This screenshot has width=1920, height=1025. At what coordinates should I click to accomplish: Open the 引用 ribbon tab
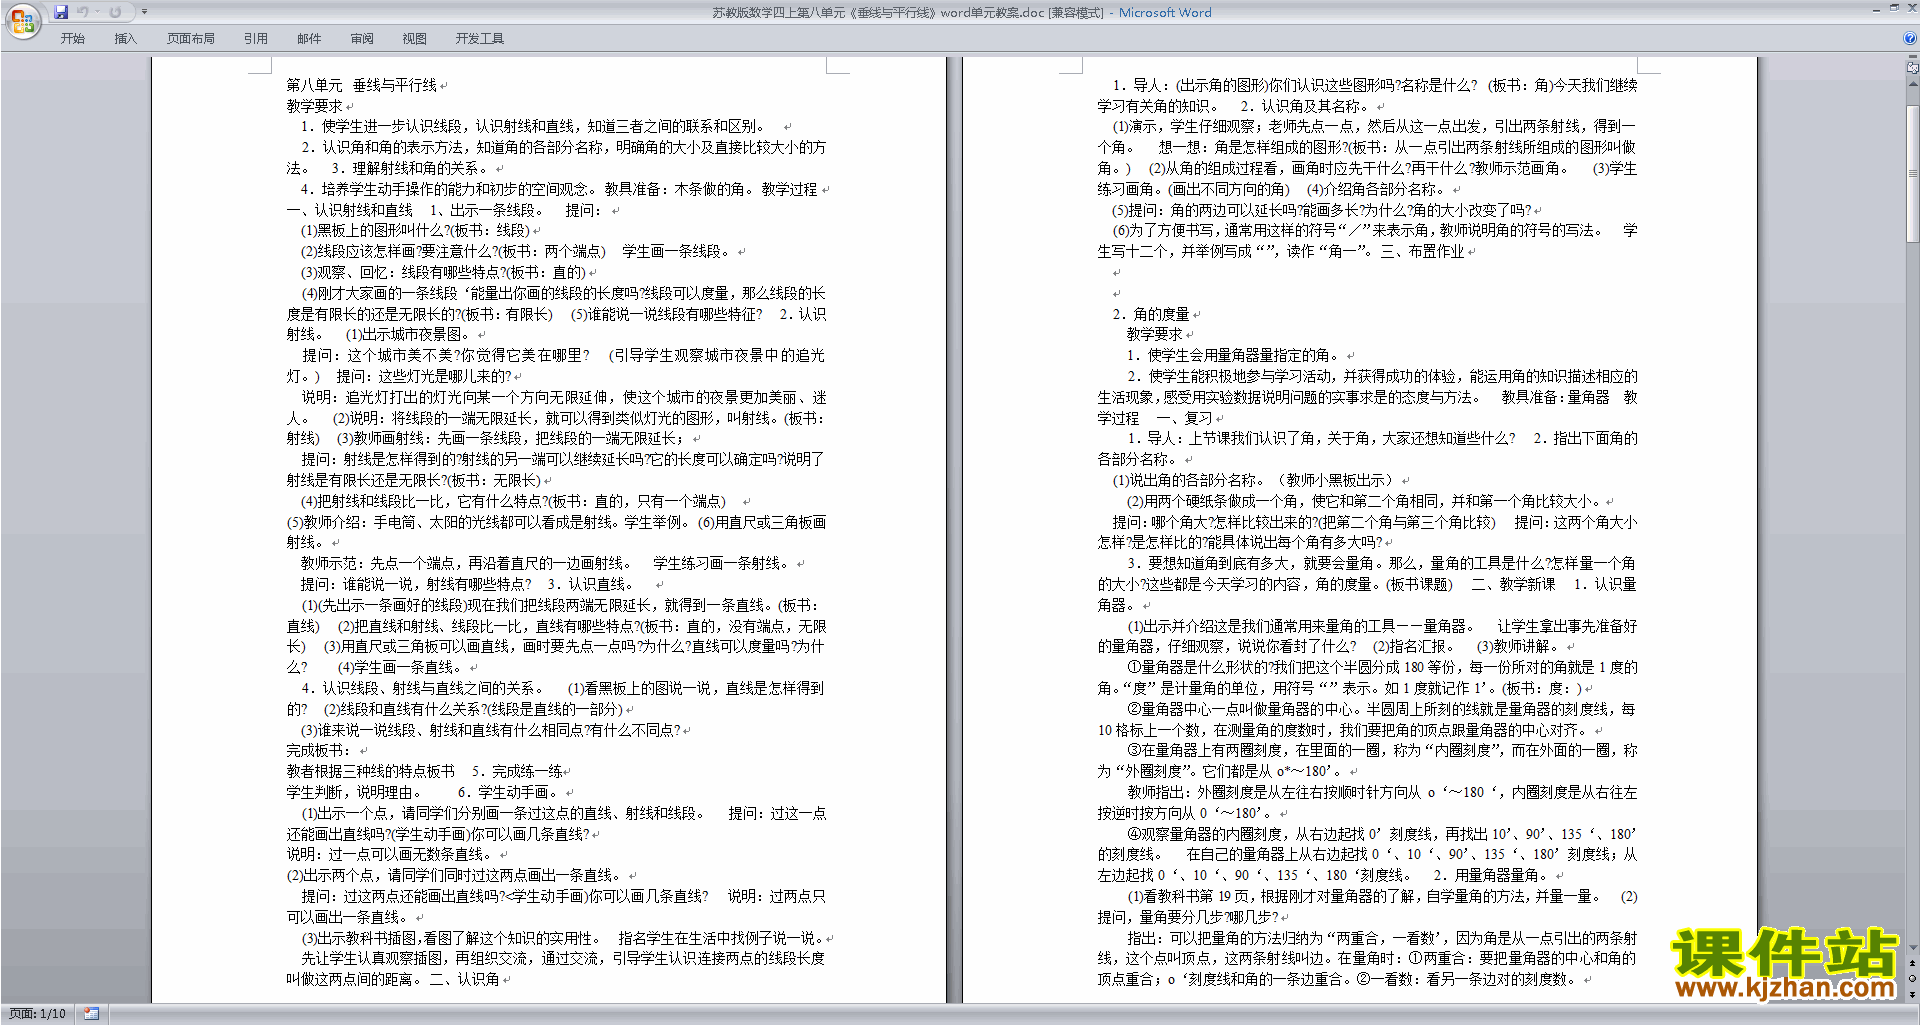[x=255, y=39]
